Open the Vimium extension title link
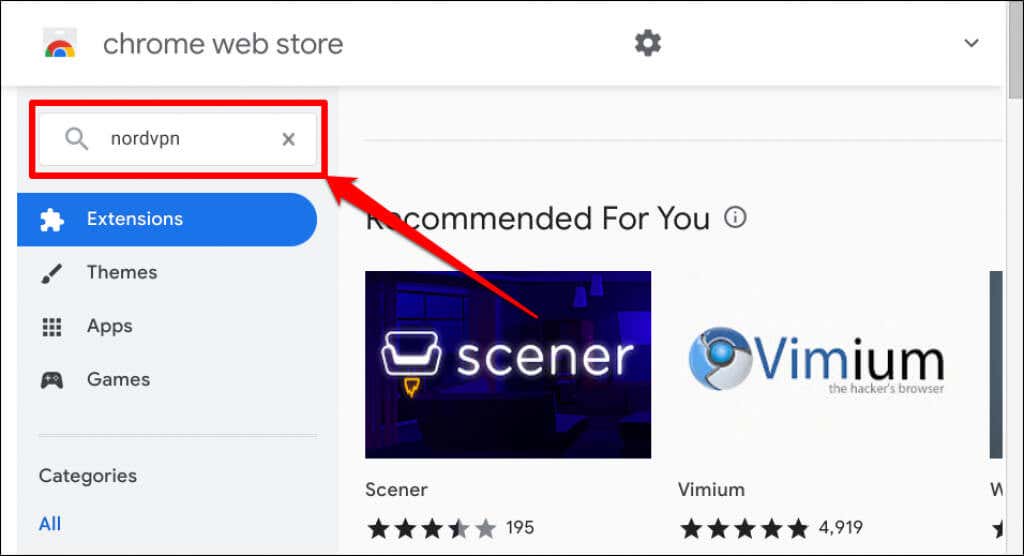The width and height of the screenshot is (1024, 556). pos(711,490)
